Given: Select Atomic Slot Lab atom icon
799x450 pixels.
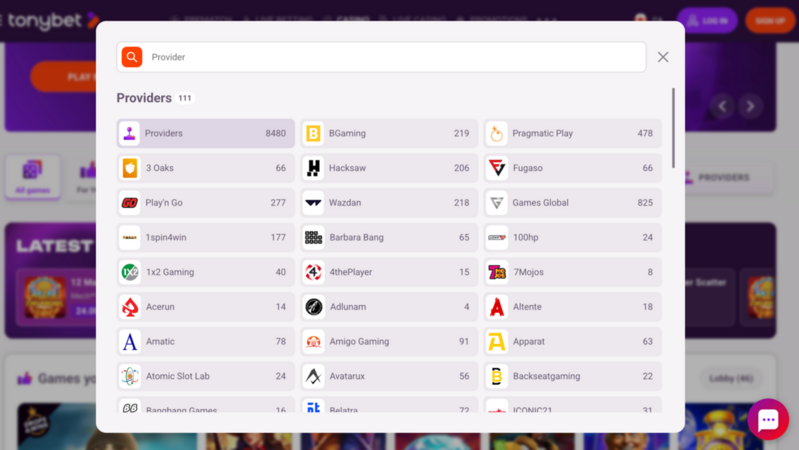Looking at the screenshot, I should (130, 376).
